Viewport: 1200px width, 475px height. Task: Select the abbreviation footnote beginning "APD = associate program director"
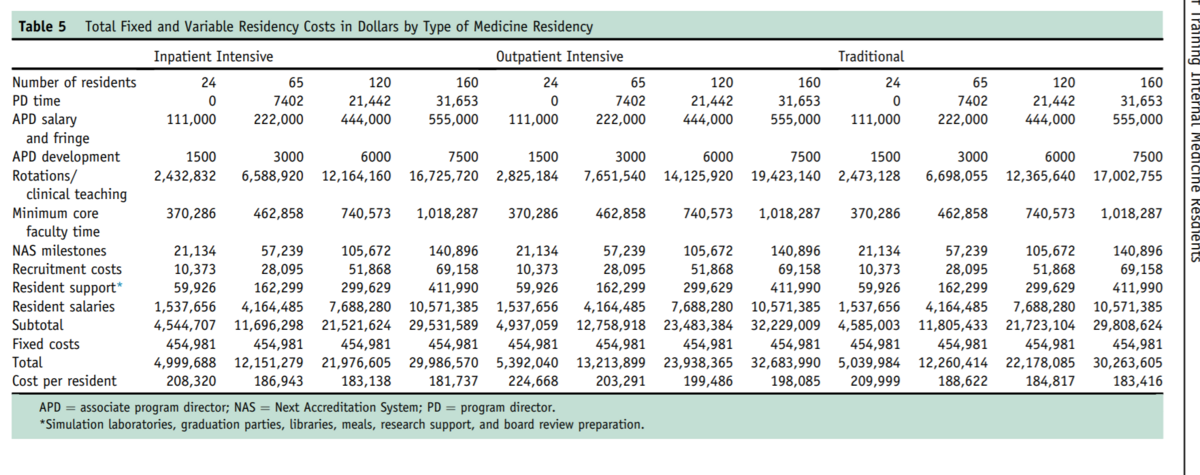pos(297,409)
